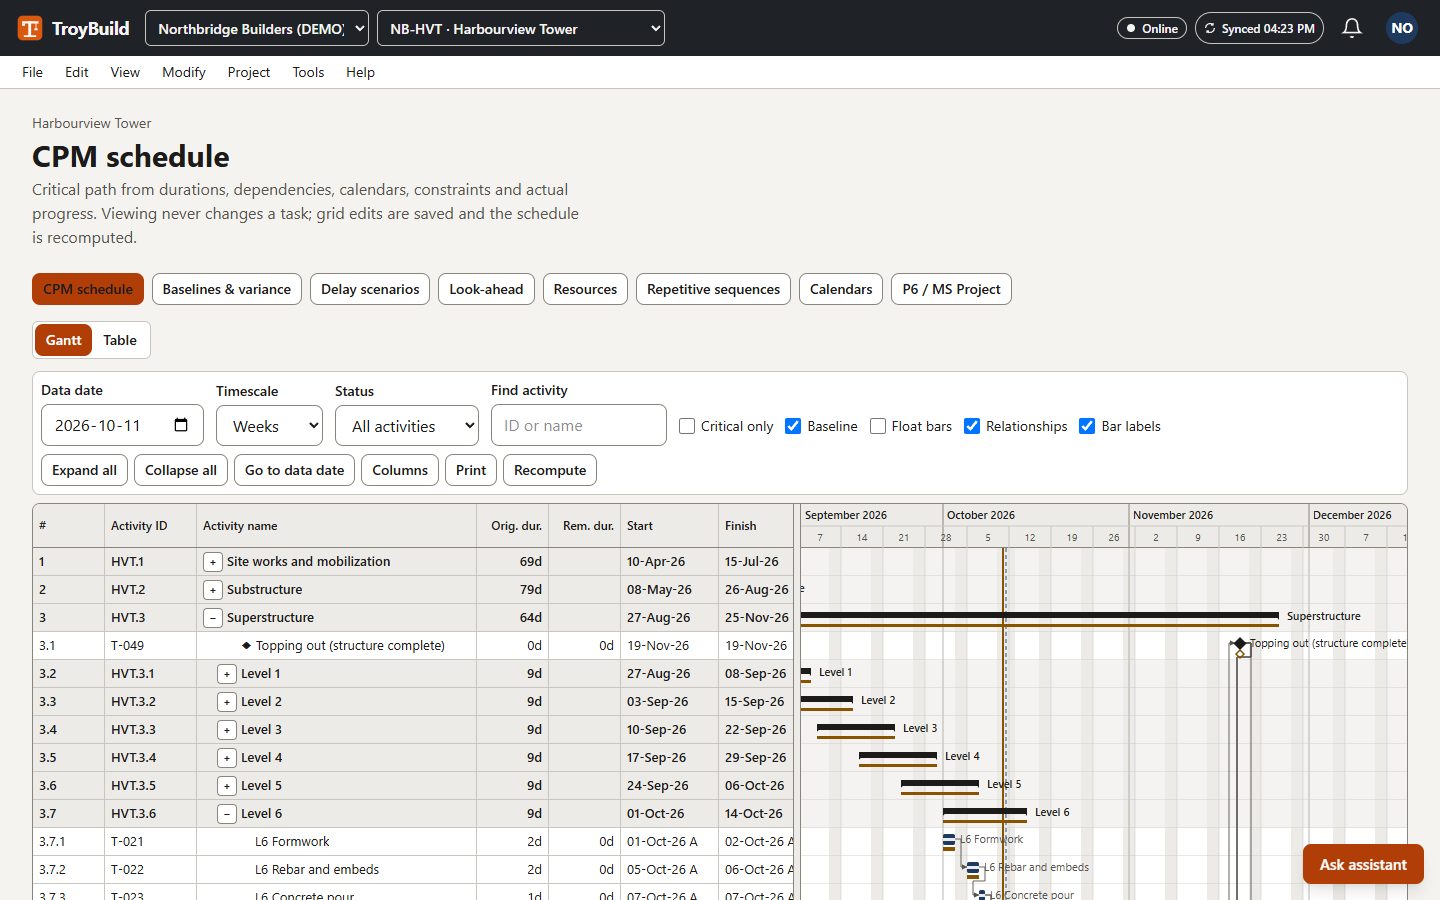The height and width of the screenshot is (900, 1440).
Task: Click the TroyBuild logo icon
Action: [30, 28]
